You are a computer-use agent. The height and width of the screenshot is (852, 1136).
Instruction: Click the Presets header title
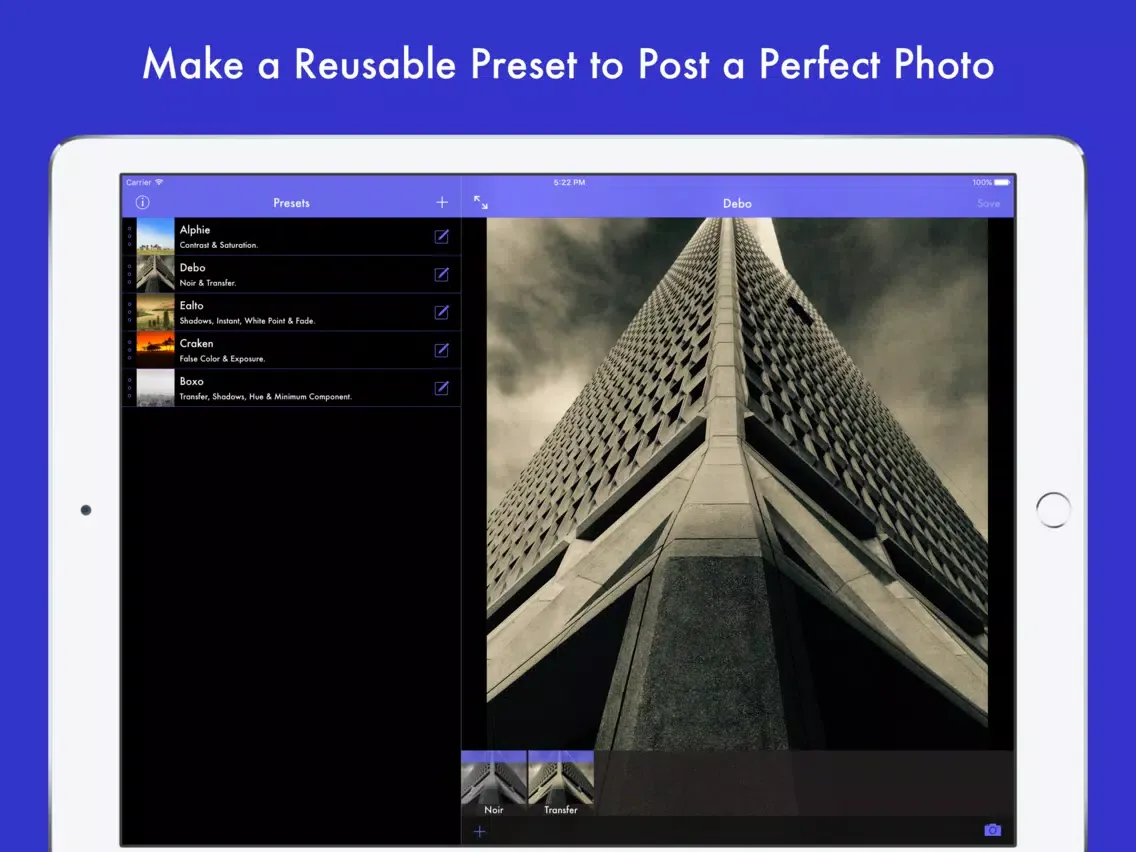coord(291,203)
